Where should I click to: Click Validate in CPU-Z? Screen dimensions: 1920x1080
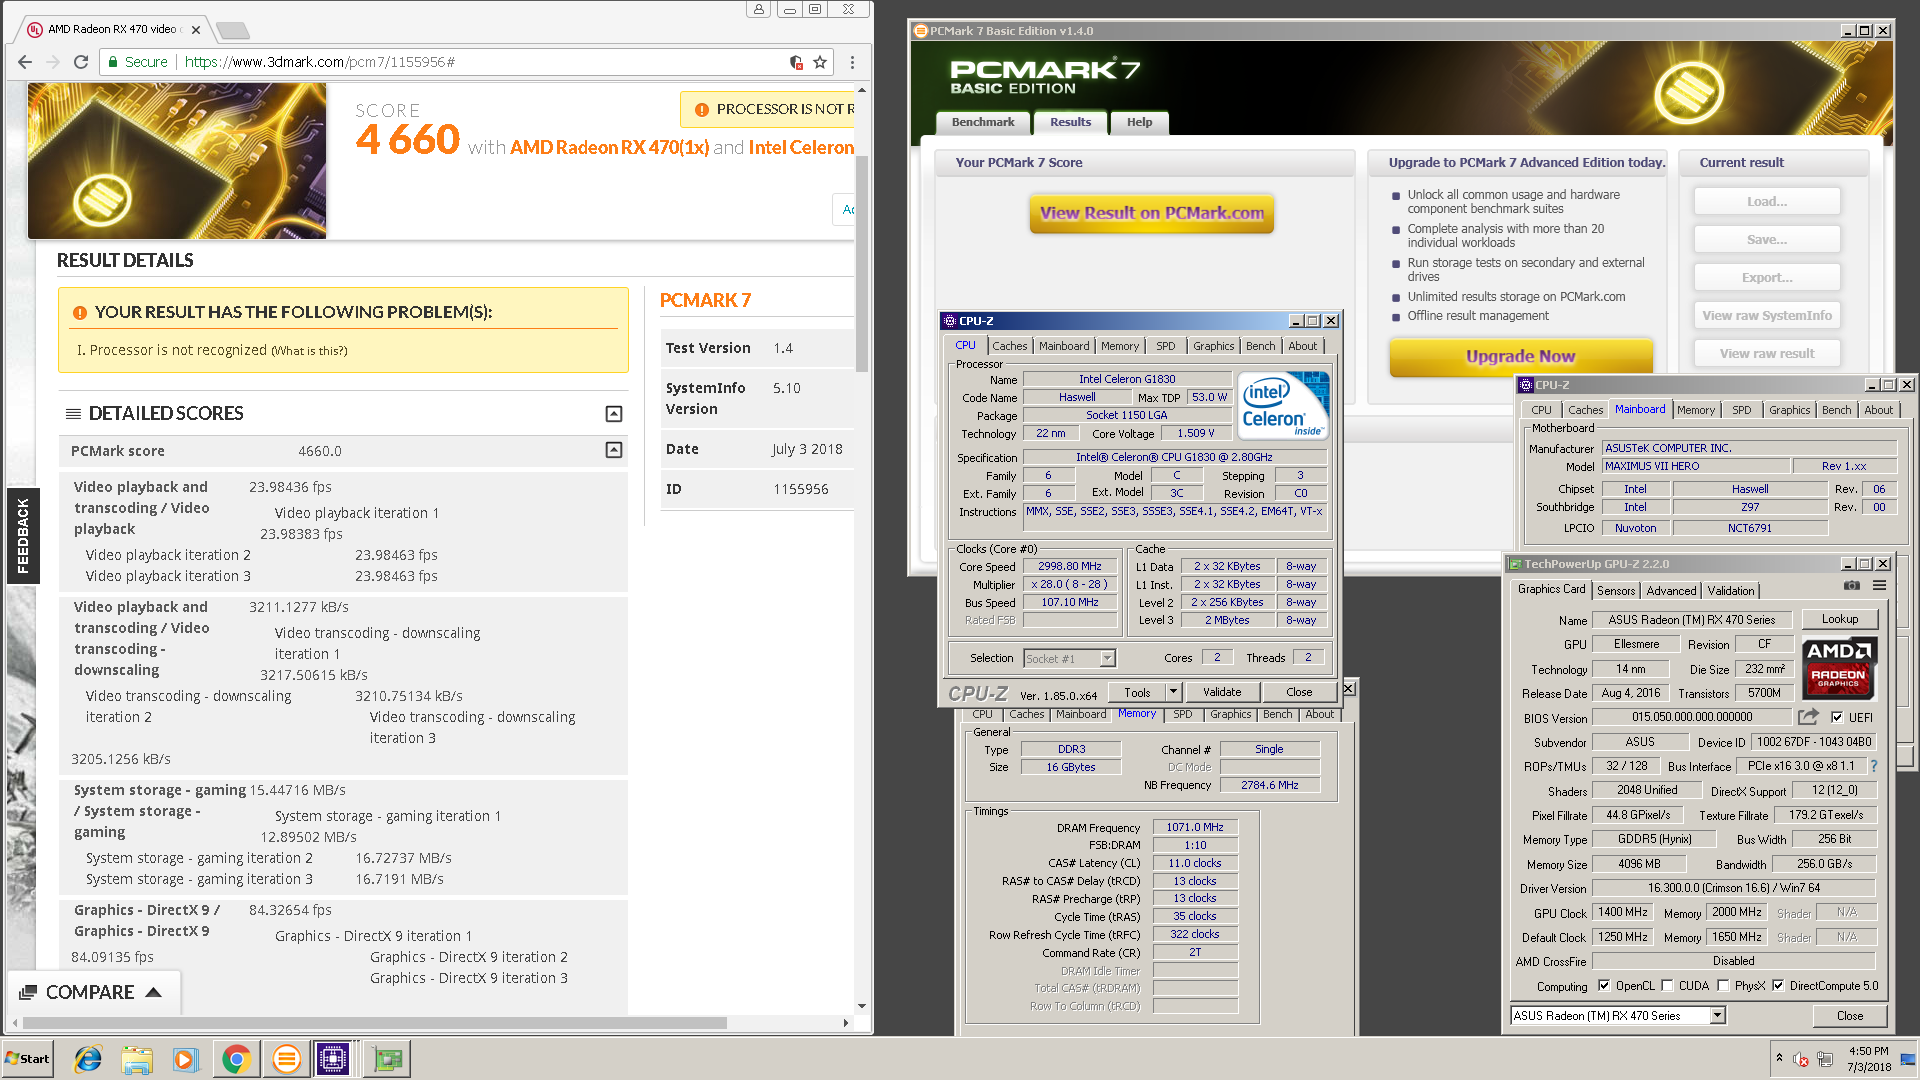pyautogui.click(x=1222, y=692)
